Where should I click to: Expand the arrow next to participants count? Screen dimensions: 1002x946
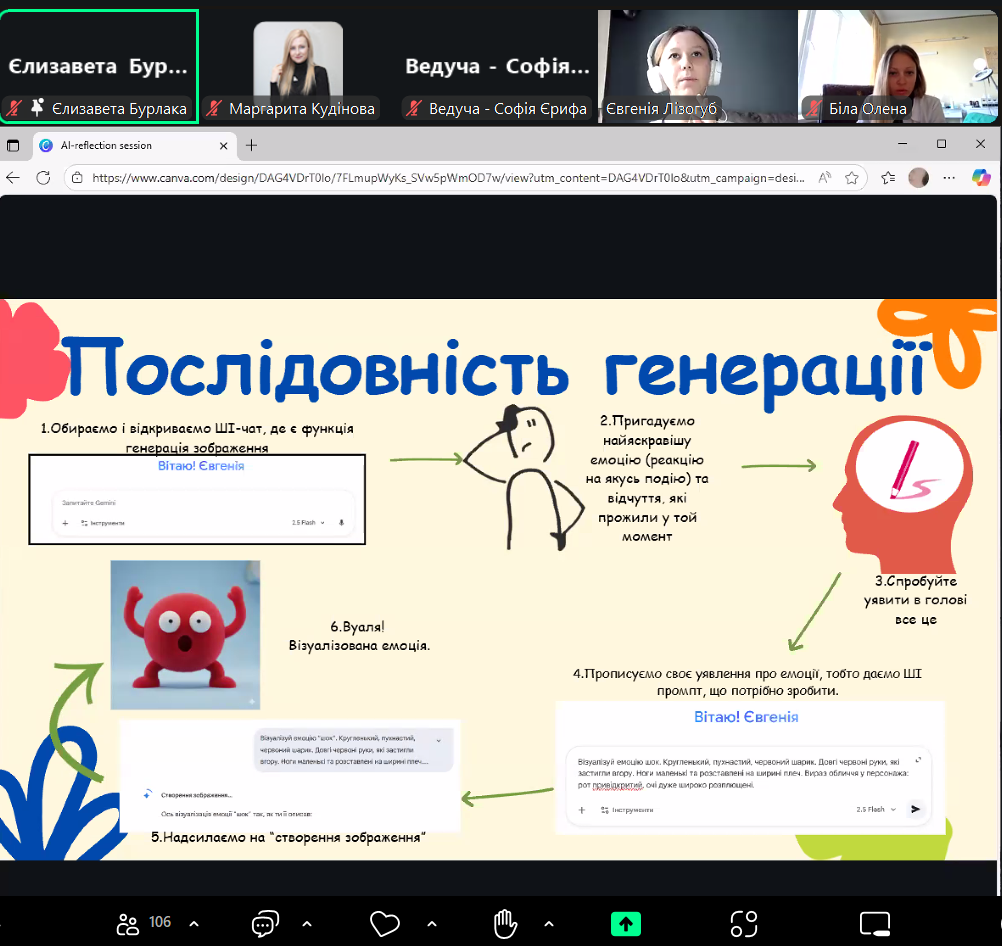pyautogui.click(x=194, y=923)
